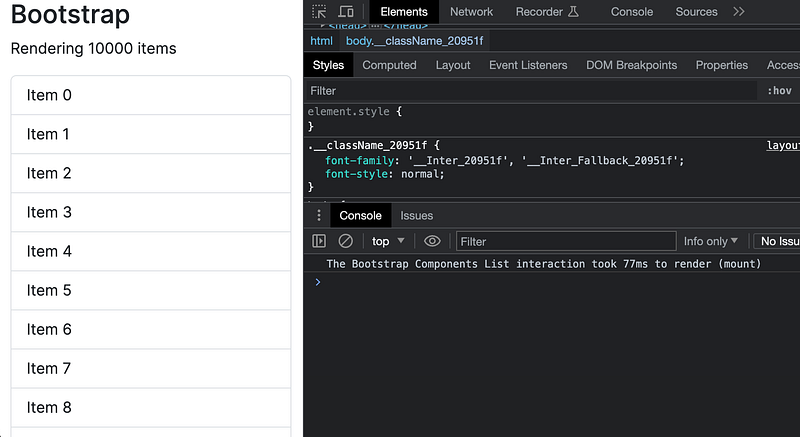Switch to the Styles pane tab
The height and width of the screenshot is (437, 800).
point(328,65)
